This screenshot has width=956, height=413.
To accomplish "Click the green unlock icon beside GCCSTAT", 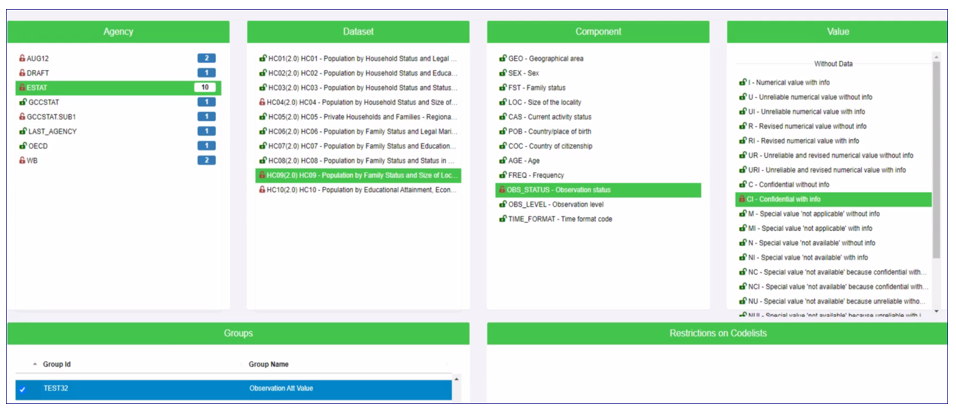I will pos(22,102).
